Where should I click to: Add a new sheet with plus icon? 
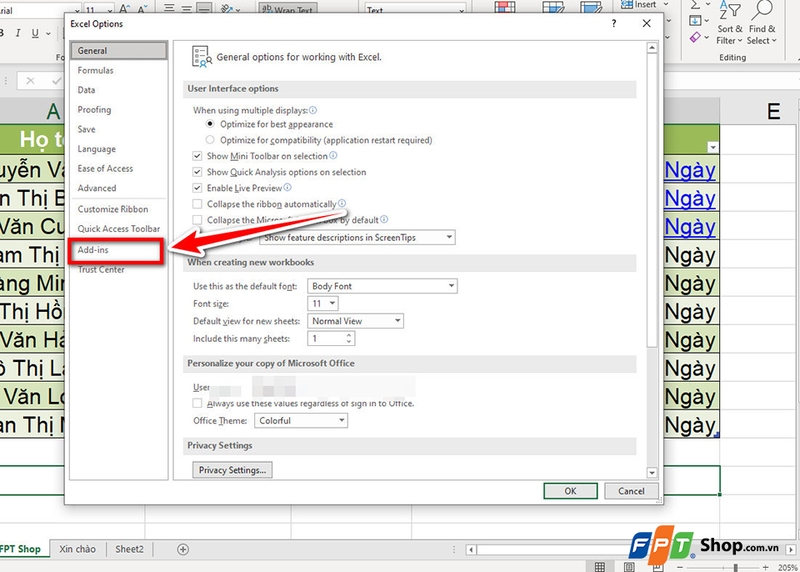[x=183, y=549]
